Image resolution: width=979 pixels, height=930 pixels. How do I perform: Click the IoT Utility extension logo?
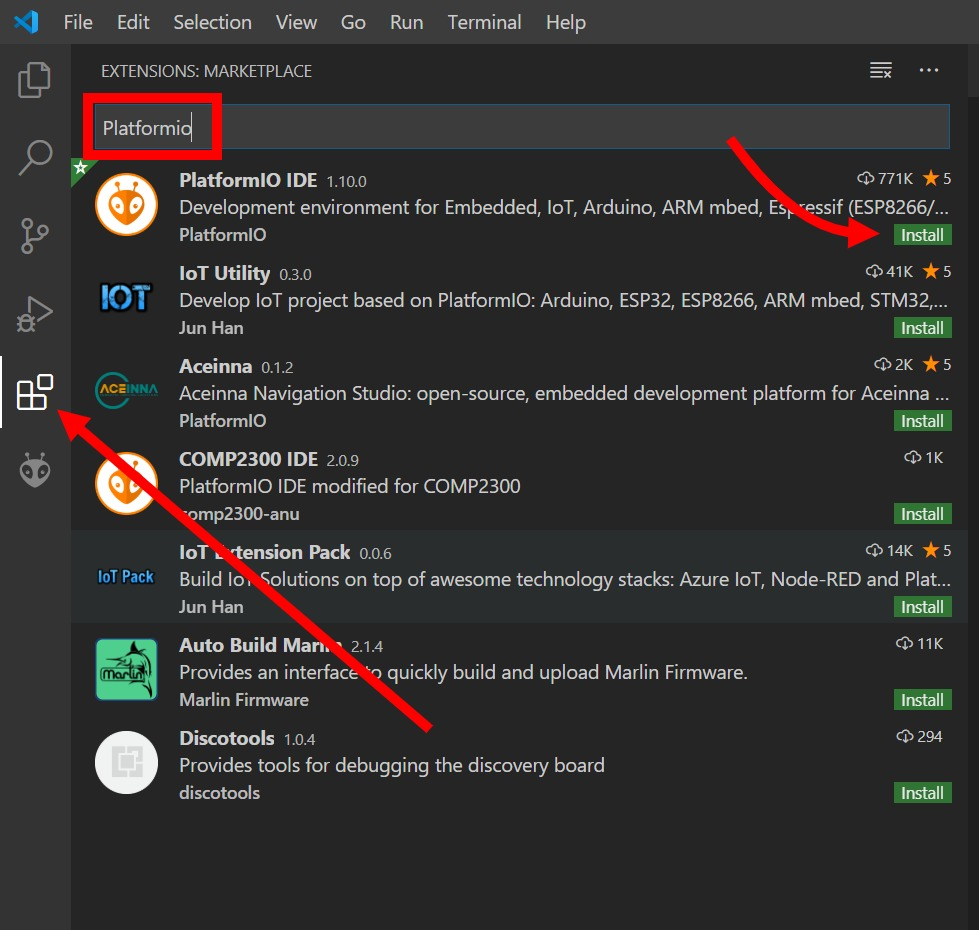click(x=126, y=297)
